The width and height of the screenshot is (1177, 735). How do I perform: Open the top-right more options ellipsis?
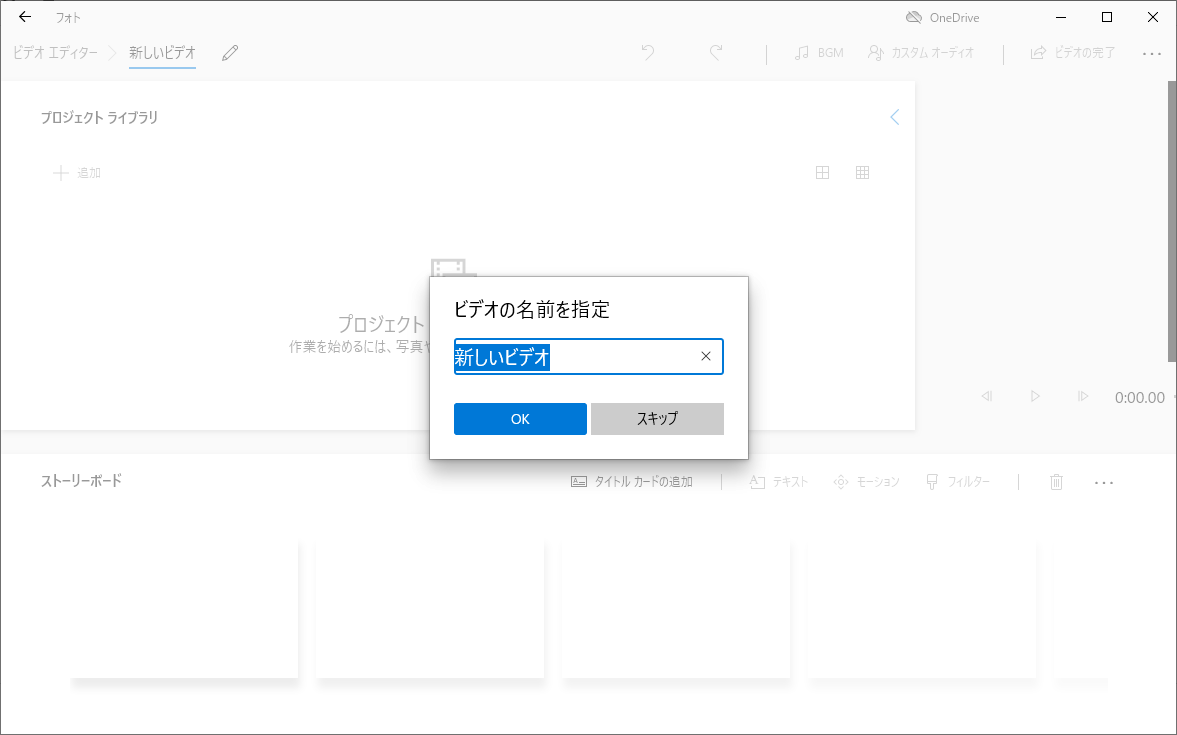click(1152, 53)
